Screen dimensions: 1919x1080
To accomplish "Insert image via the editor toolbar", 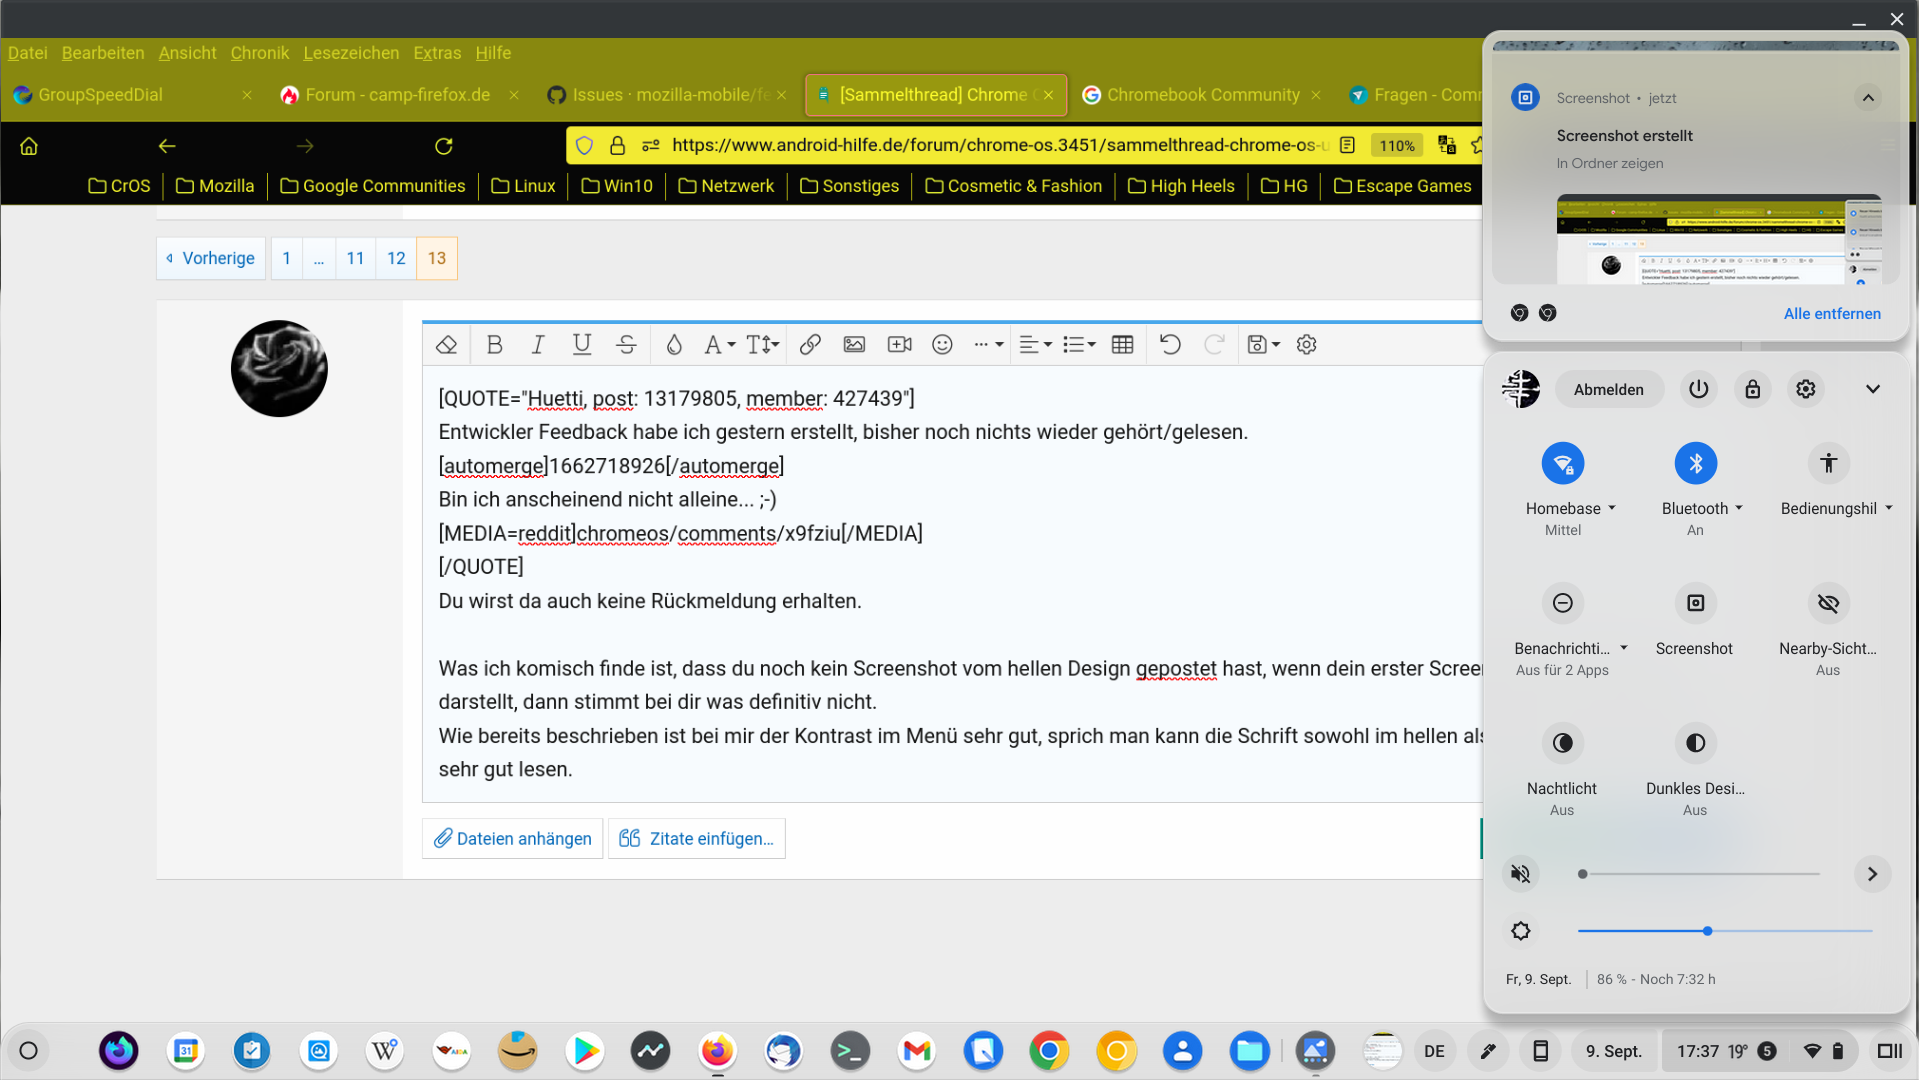I will click(854, 345).
